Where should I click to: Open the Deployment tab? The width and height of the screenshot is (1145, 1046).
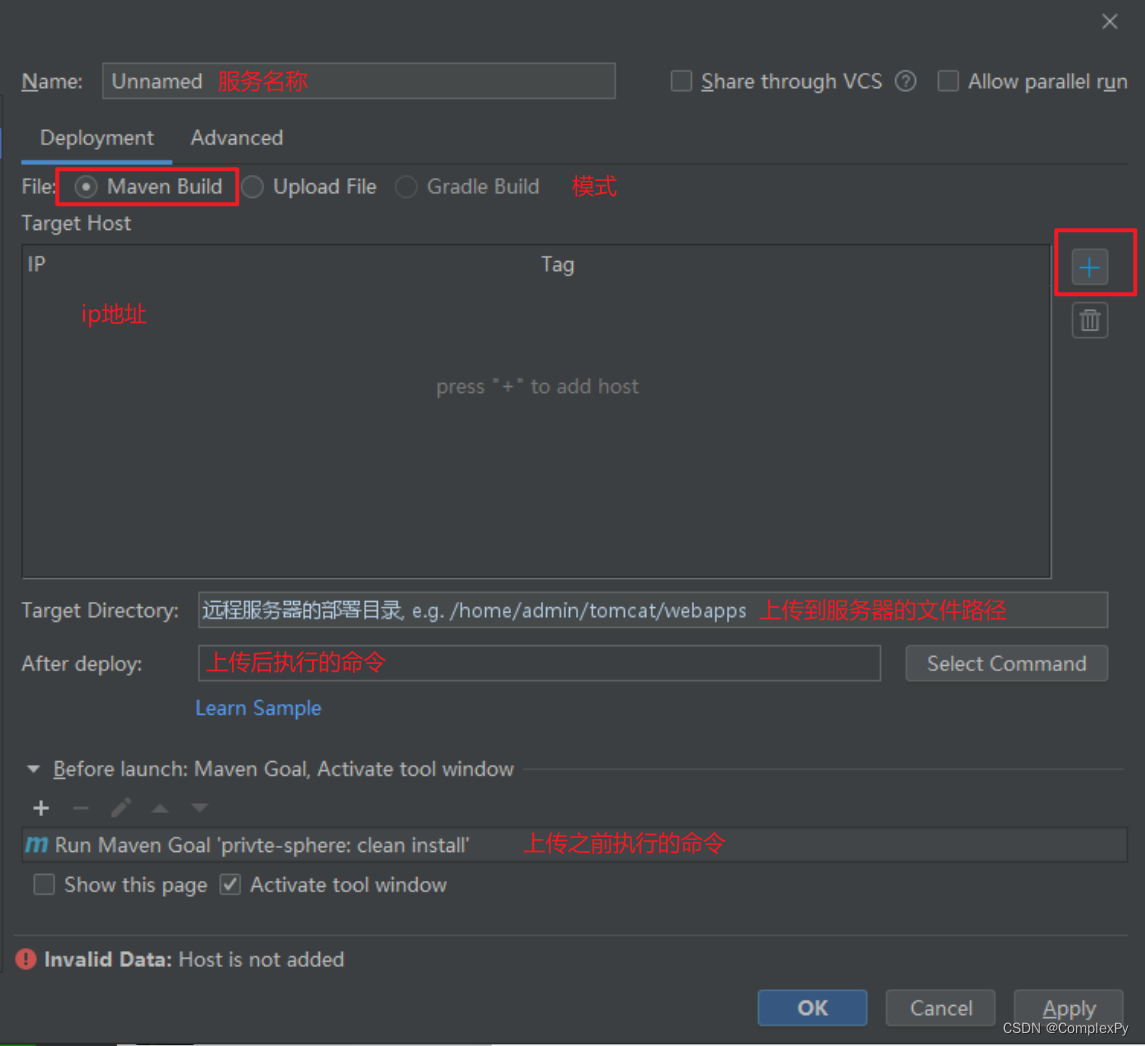point(97,138)
